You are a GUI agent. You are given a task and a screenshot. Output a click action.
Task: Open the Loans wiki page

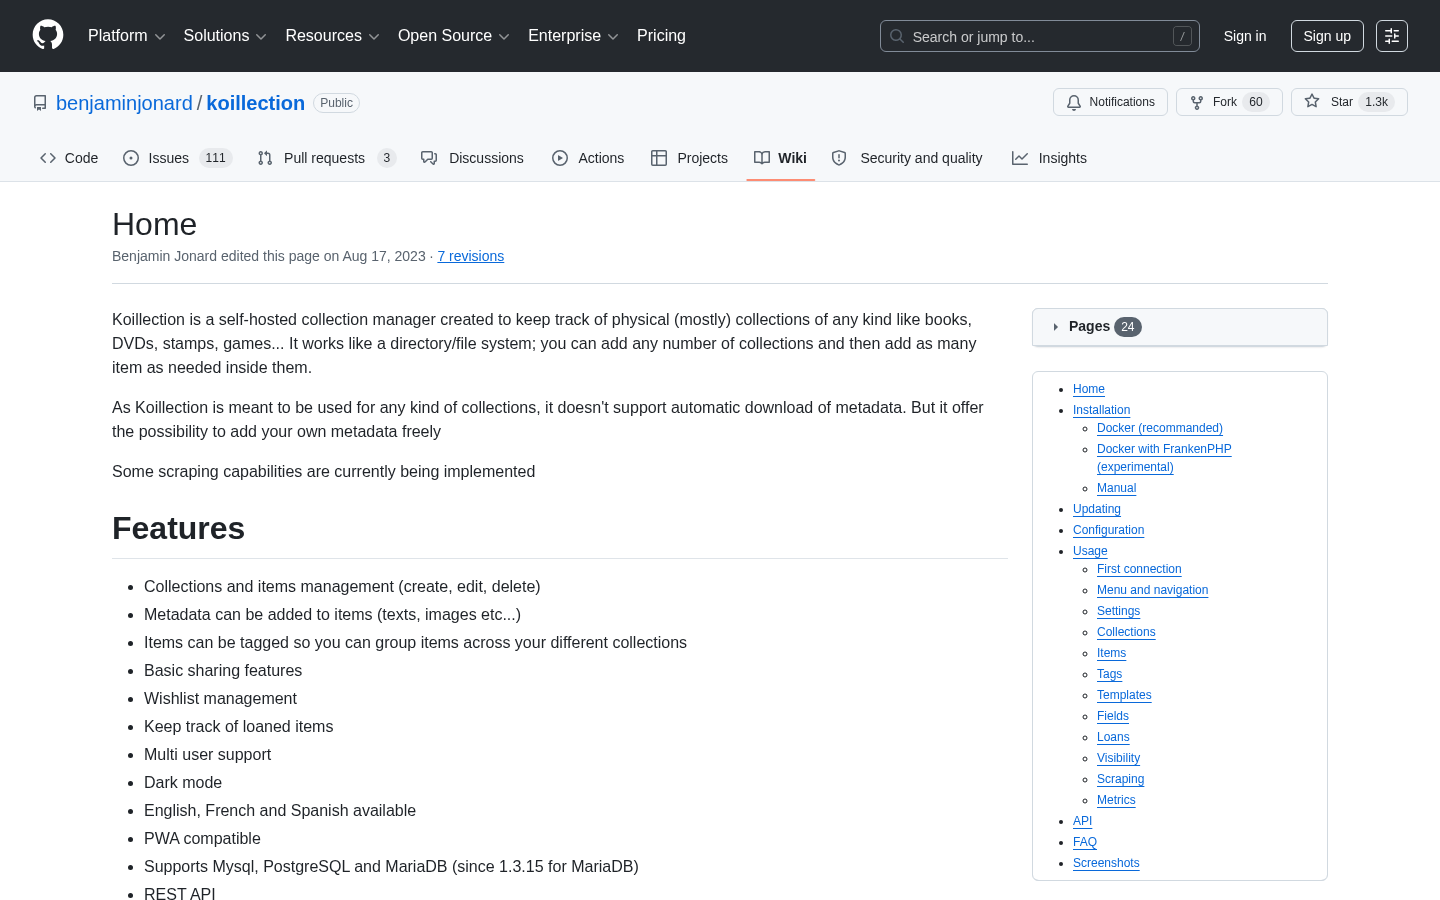pos(1113,737)
